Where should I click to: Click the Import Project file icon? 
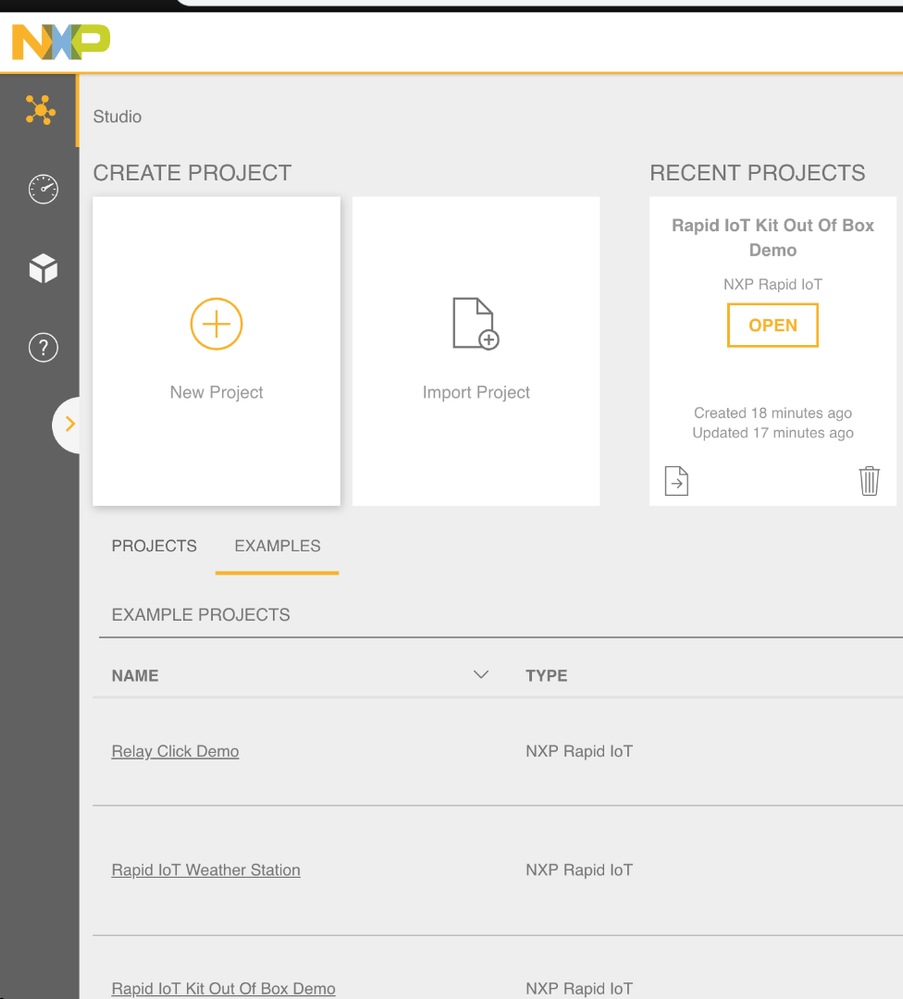[x=476, y=324]
